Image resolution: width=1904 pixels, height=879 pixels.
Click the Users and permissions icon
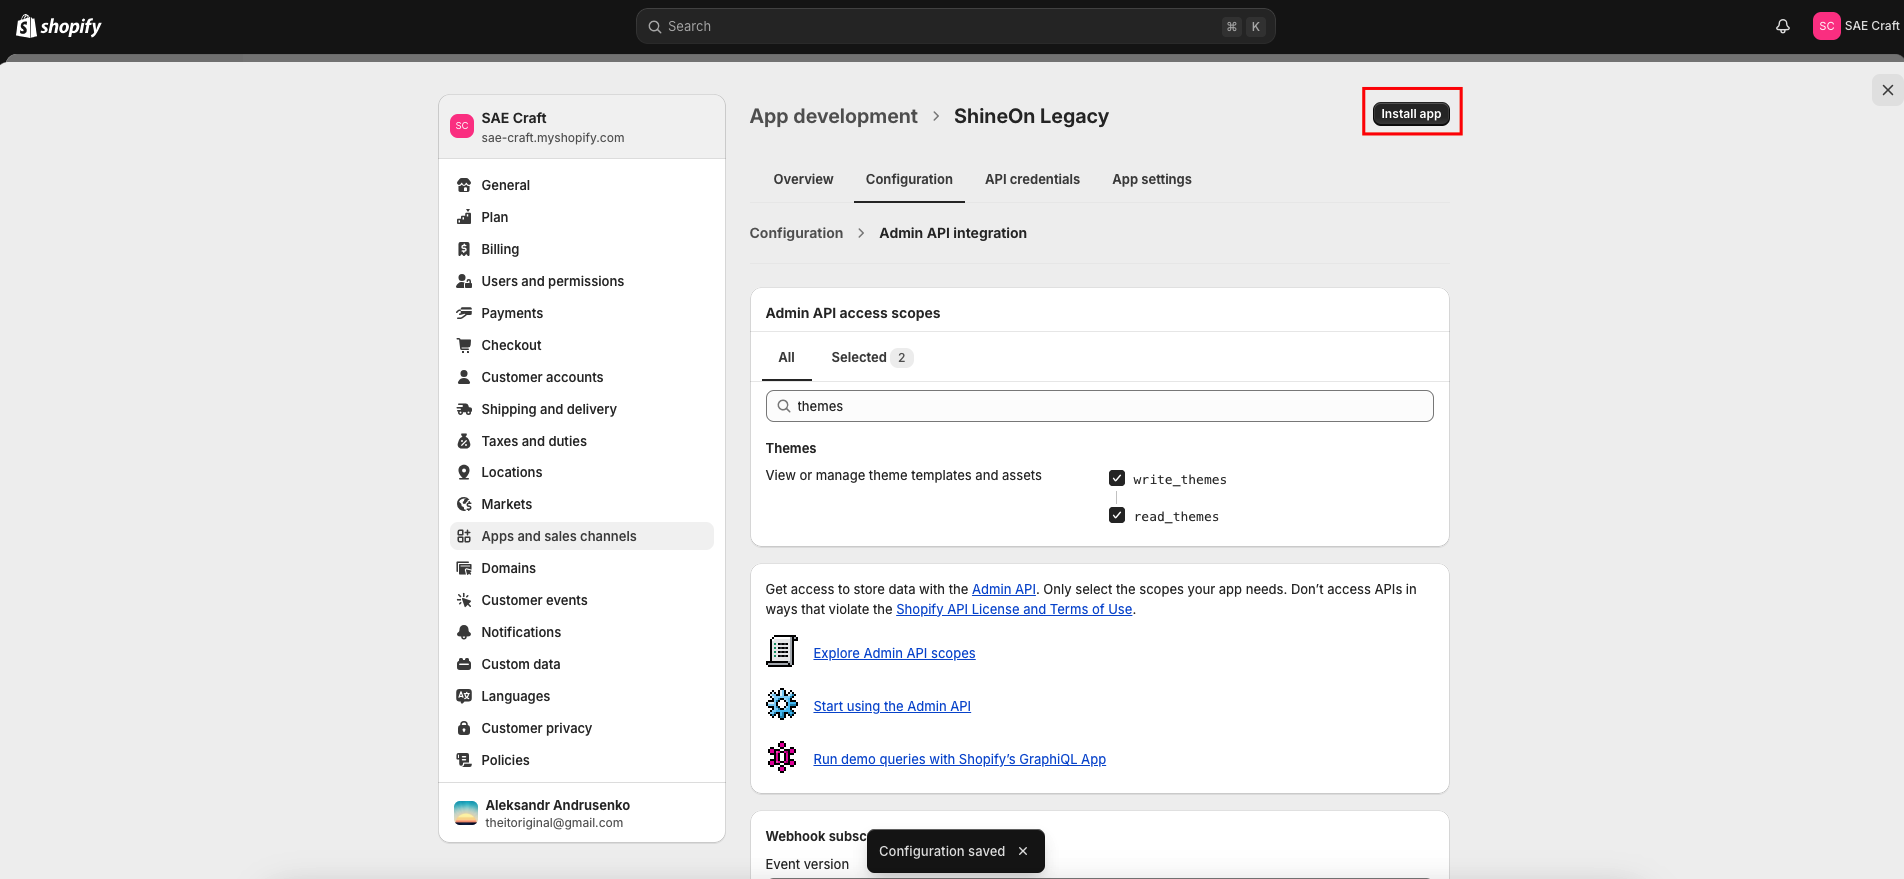pos(464,281)
